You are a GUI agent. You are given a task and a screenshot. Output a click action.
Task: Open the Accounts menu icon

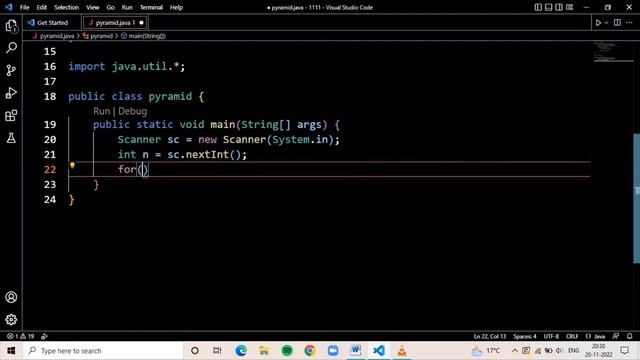(x=11, y=297)
